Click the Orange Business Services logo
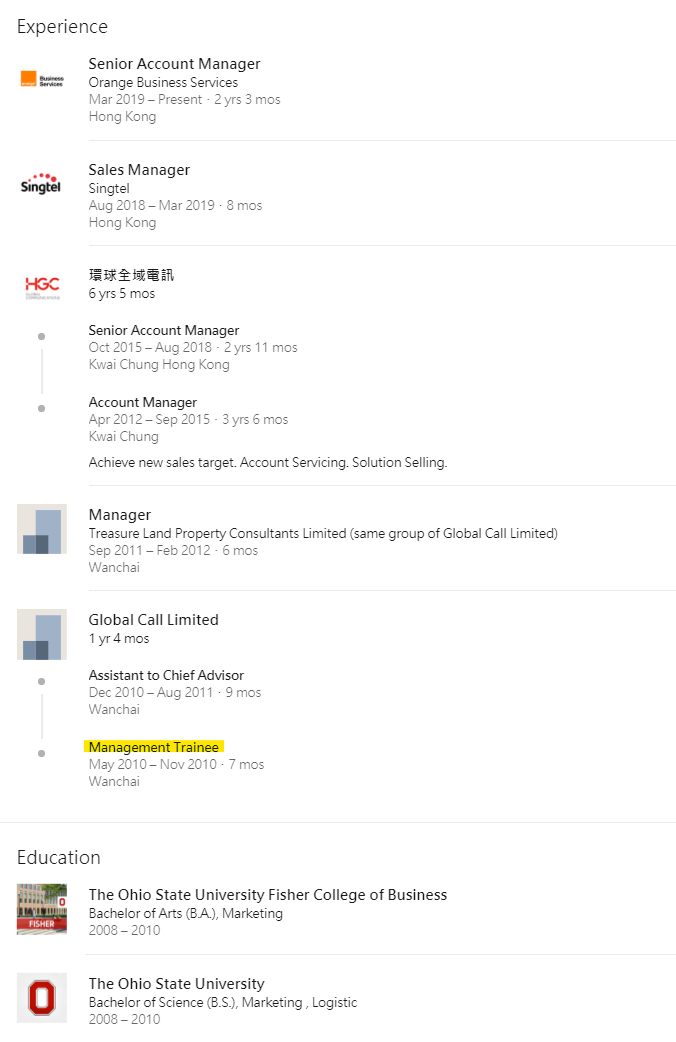676x1042 pixels. coord(42,80)
